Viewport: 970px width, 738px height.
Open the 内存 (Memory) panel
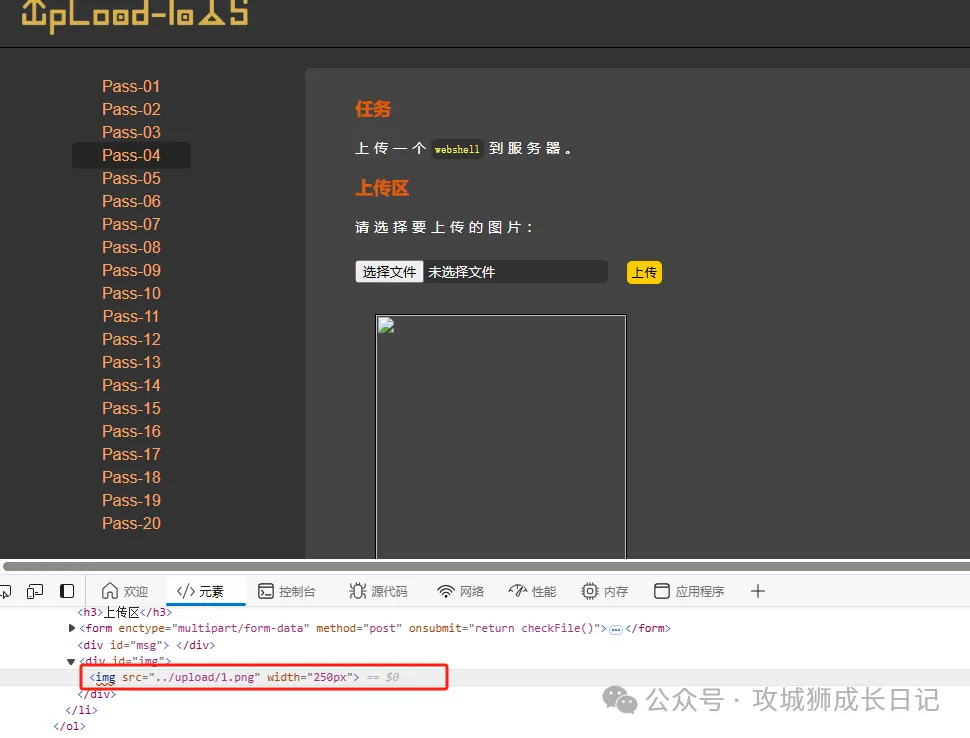(605, 591)
